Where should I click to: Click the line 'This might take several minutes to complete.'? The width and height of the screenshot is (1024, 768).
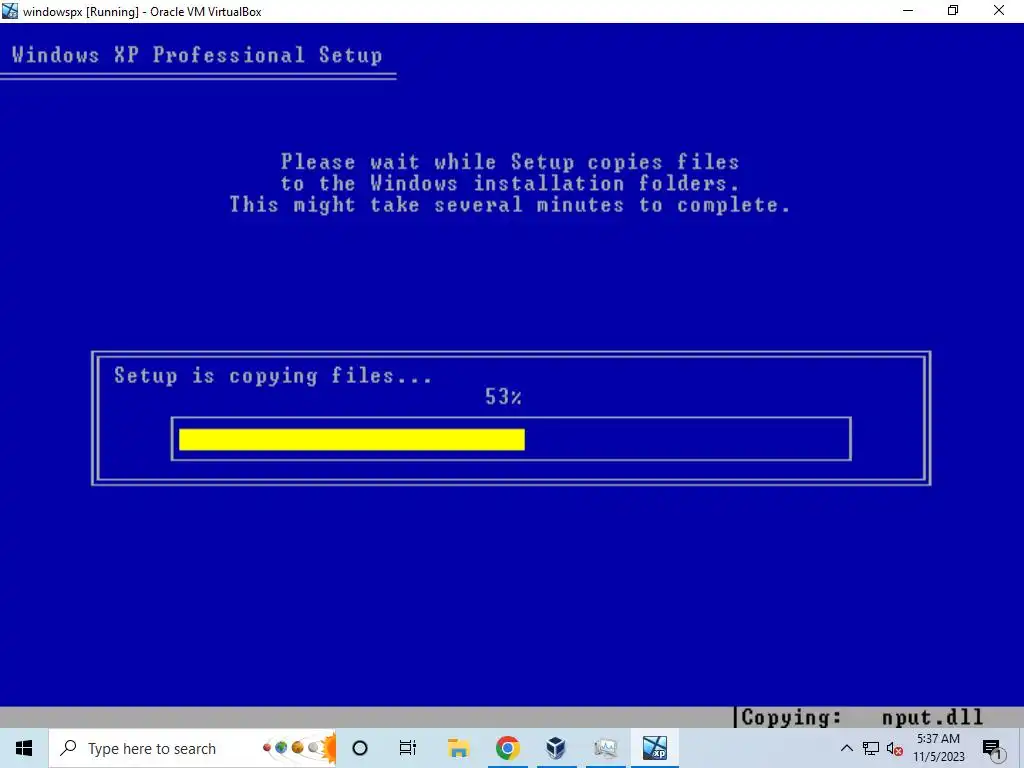click(510, 204)
